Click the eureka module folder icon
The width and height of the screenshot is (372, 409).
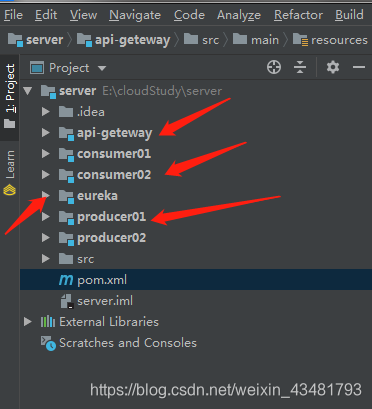click(x=66, y=196)
